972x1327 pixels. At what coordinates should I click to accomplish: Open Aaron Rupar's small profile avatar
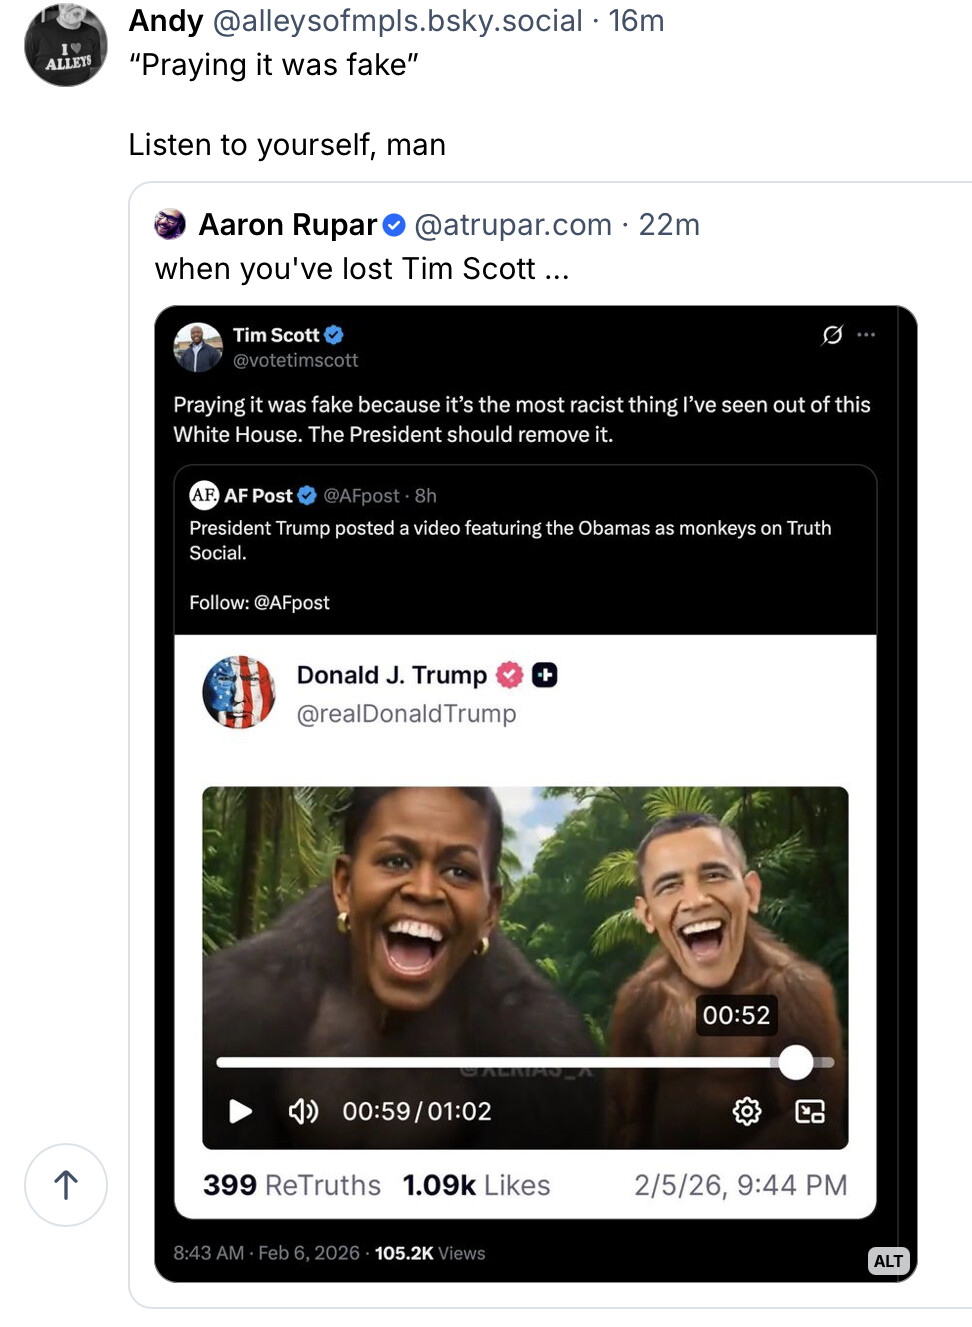coord(170,224)
